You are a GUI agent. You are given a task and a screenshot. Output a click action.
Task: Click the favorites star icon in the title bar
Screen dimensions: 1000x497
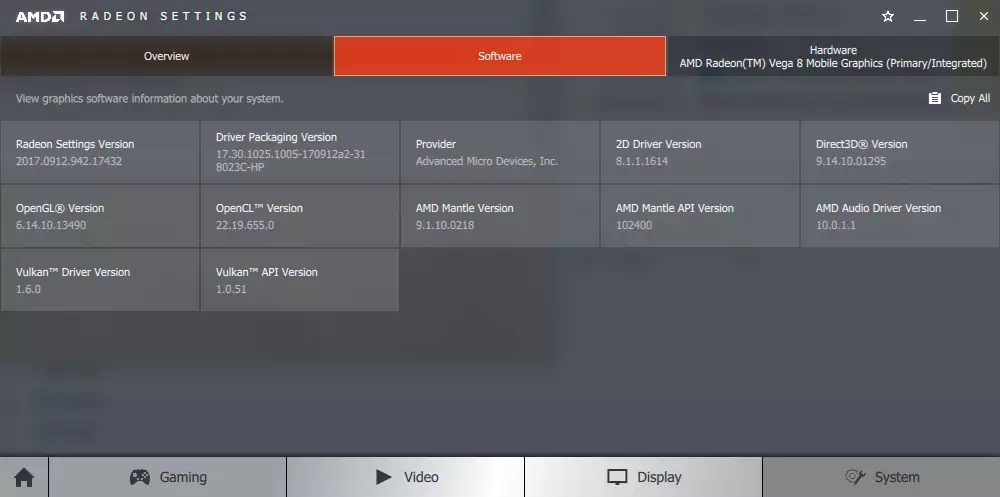tap(888, 17)
